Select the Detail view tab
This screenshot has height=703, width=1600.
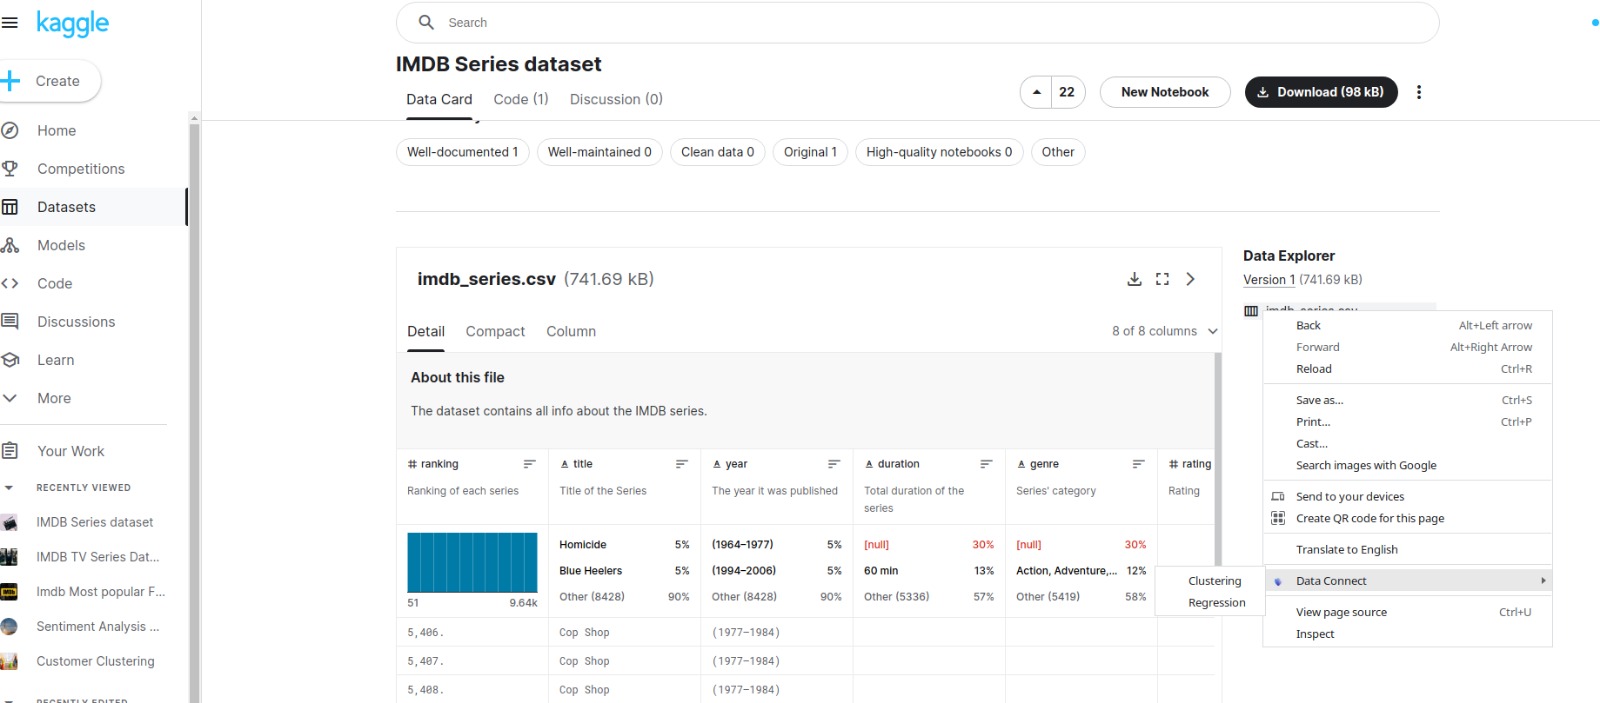pos(426,331)
